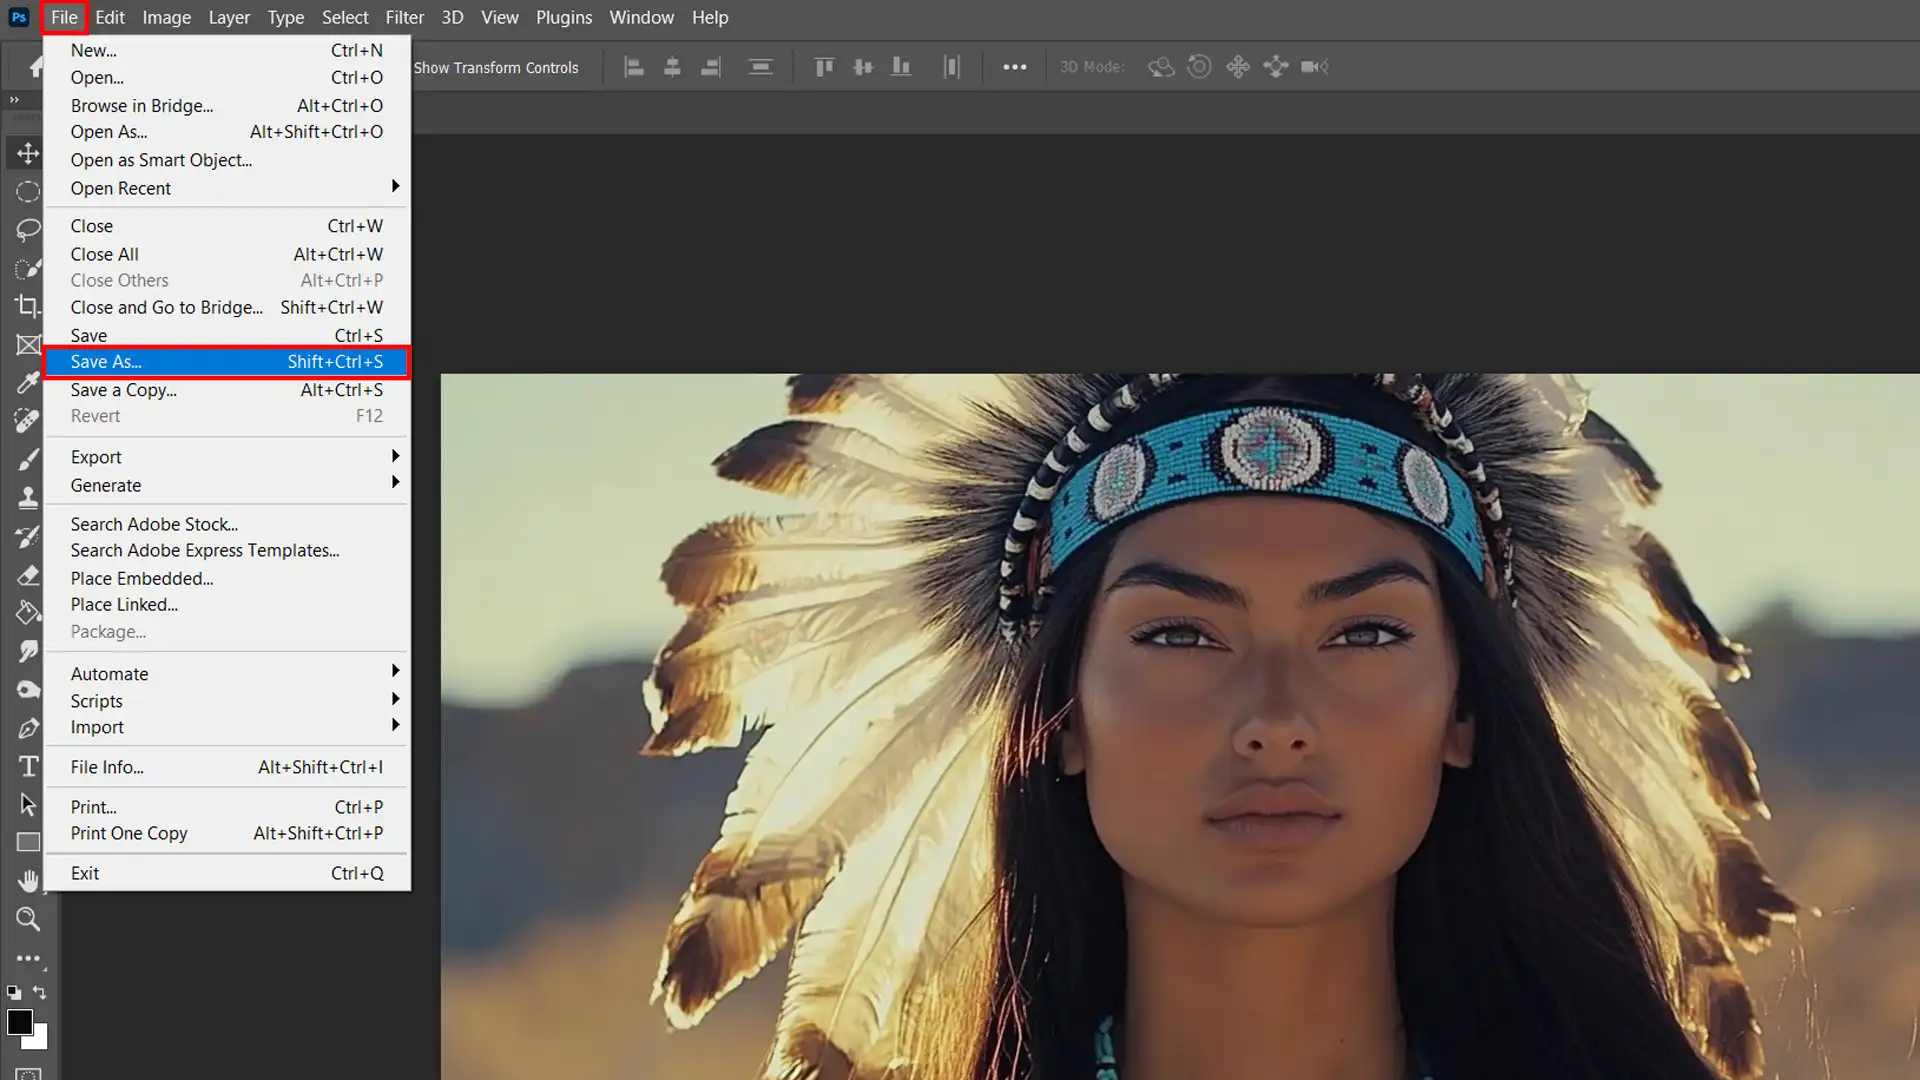Image resolution: width=1920 pixels, height=1080 pixels.
Task: Click the 3D Scale camera icon
Action: [1315, 67]
